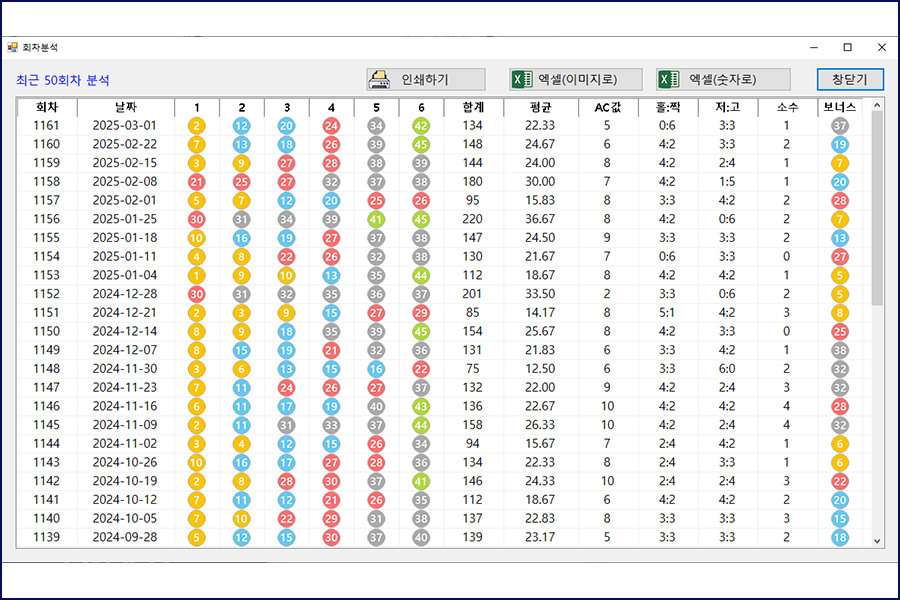This screenshot has height=600, width=900.
Task: Maximize the 회차분석 window
Action: (848, 47)
